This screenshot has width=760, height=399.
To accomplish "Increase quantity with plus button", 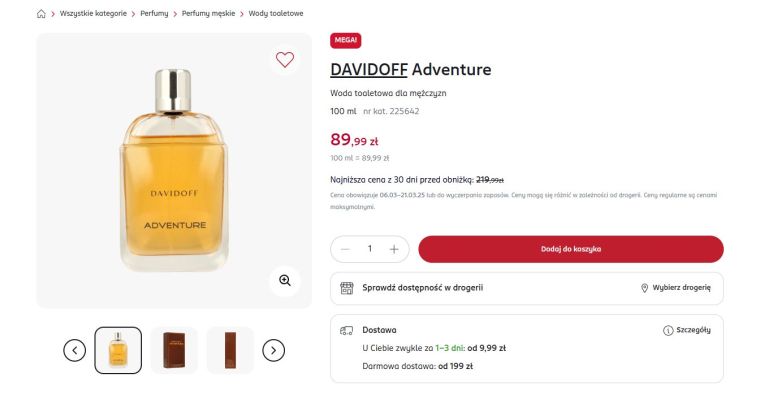I will coord(394,249).
